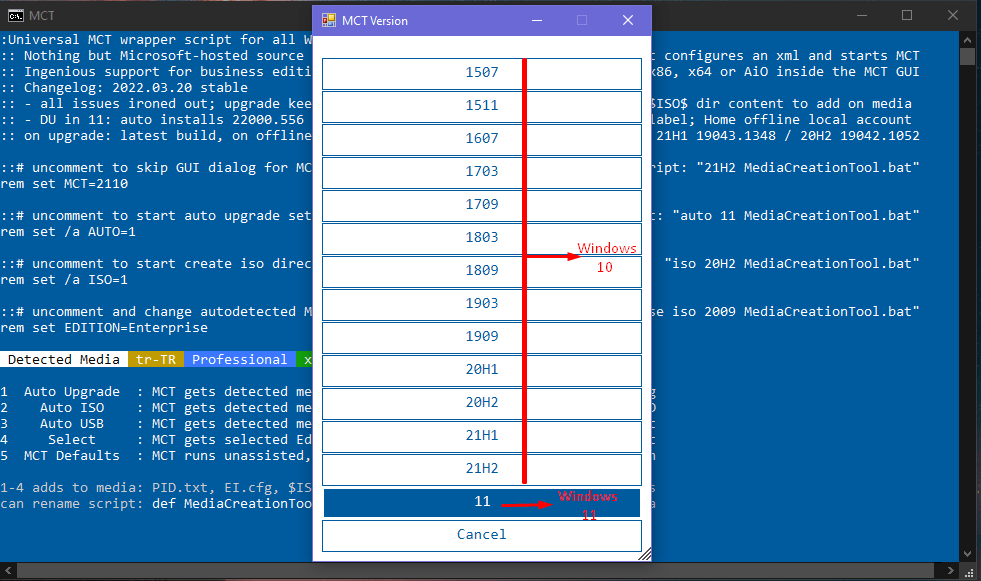Click the console horizontal scrollbar thumb
The height and width of the screenshot is (581, 981).
[x=475, y=570]
